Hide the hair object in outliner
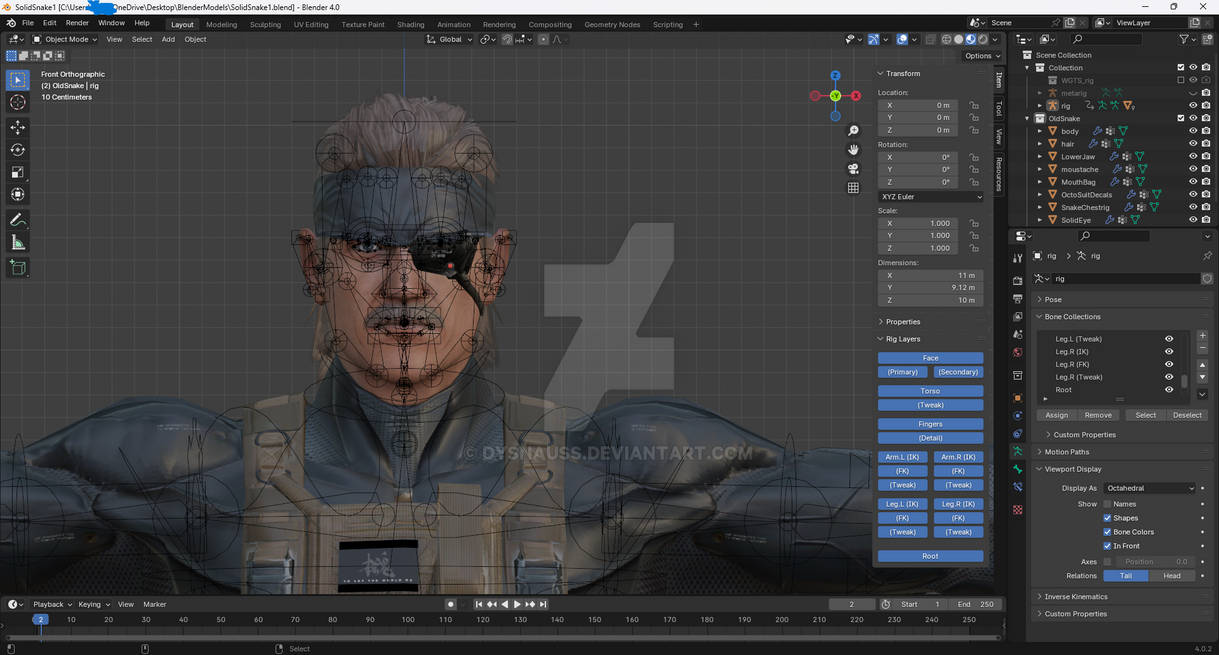The width and height of the screenshot is (1219, 655). point(1193,144)
